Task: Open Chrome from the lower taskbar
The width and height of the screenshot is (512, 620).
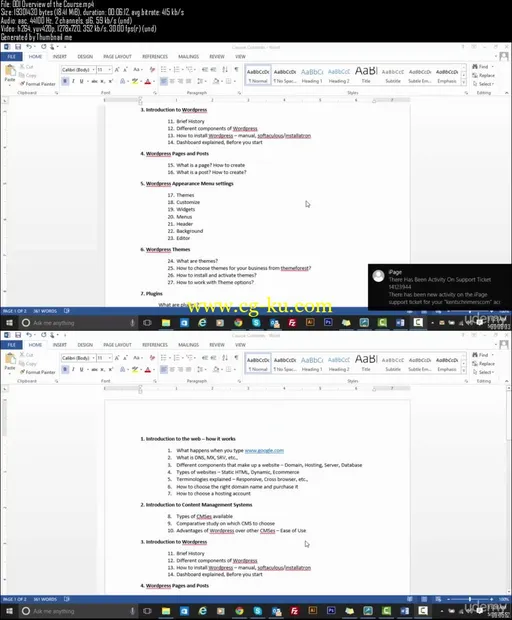Action: click(x=239, y=611)
